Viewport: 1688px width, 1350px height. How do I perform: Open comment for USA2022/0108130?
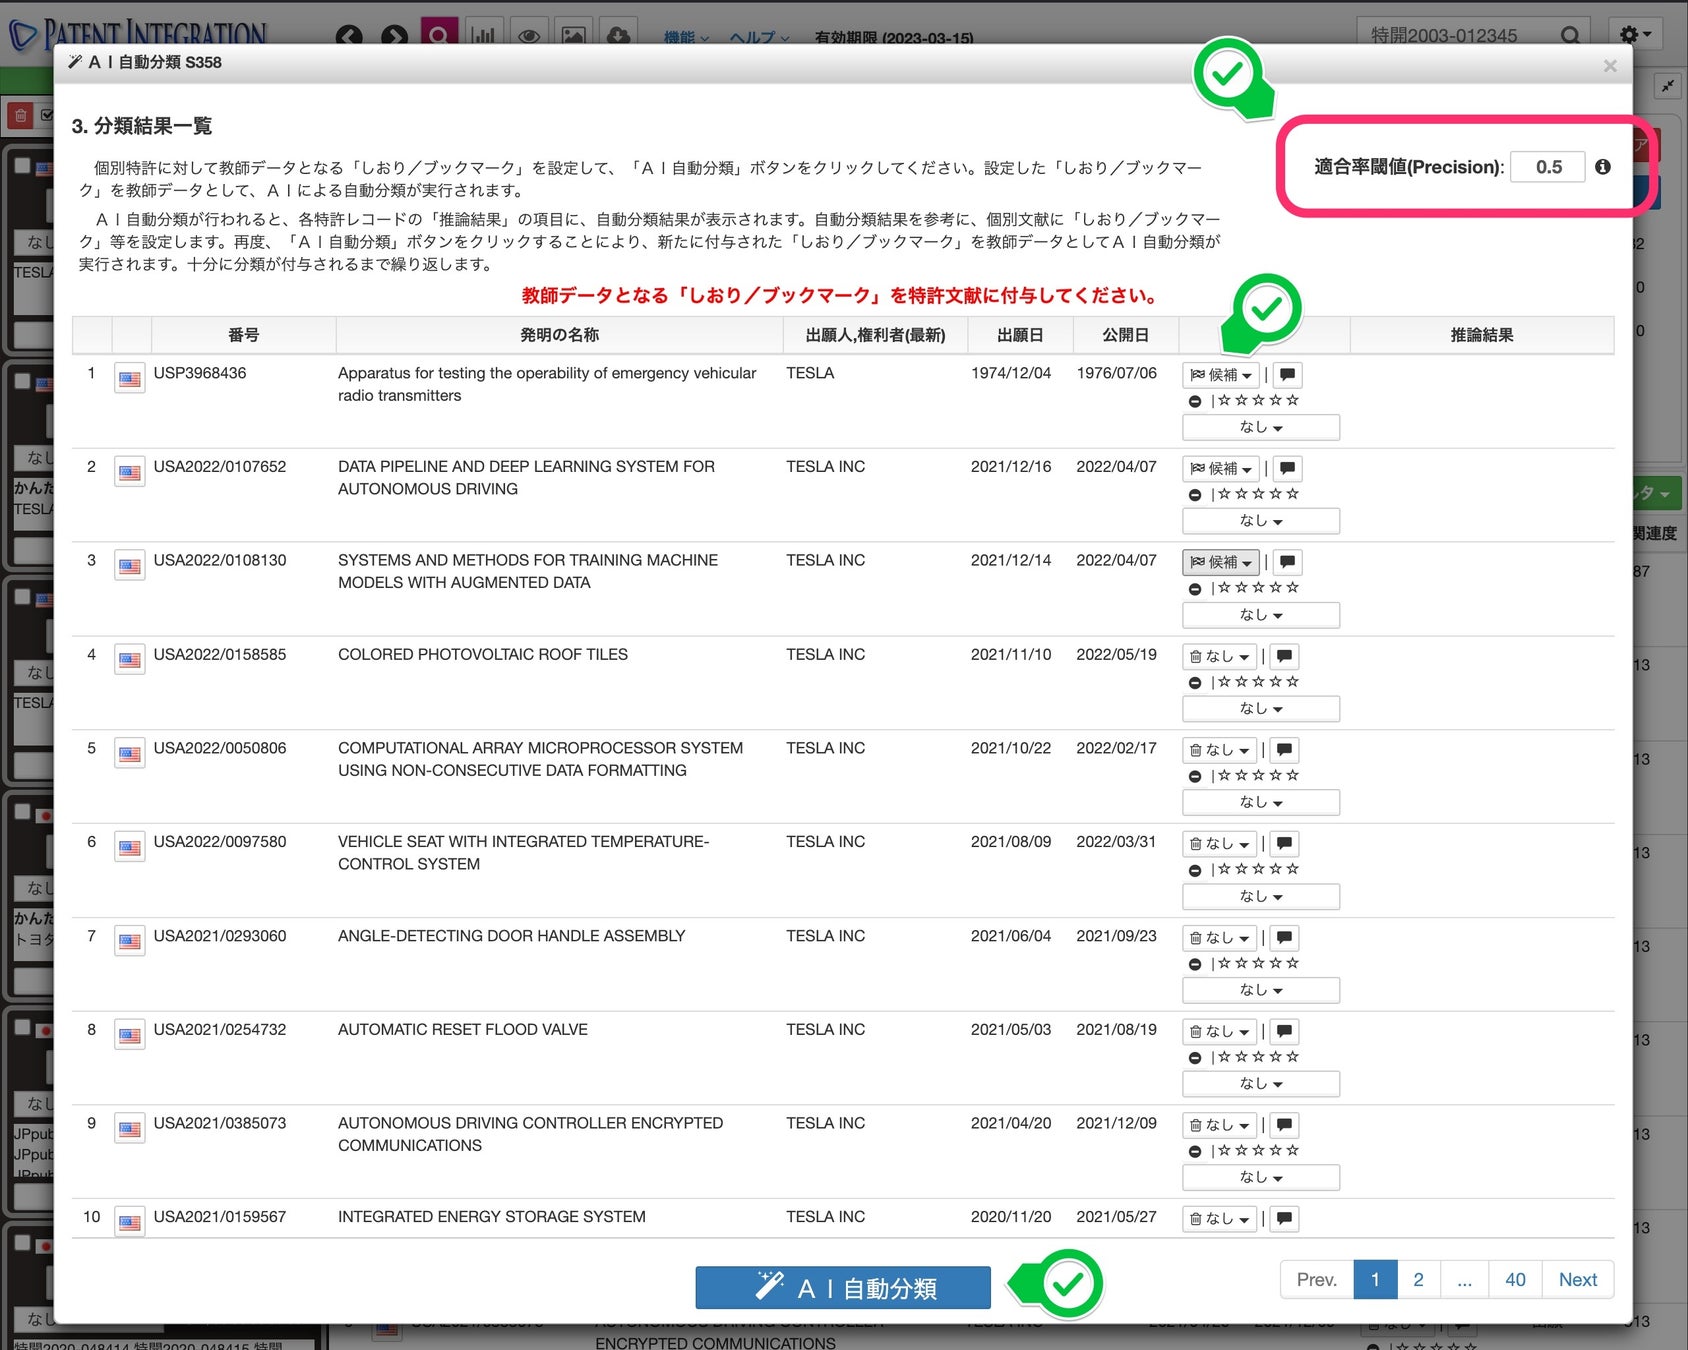pyautogui.click(x=1288, y=563)
